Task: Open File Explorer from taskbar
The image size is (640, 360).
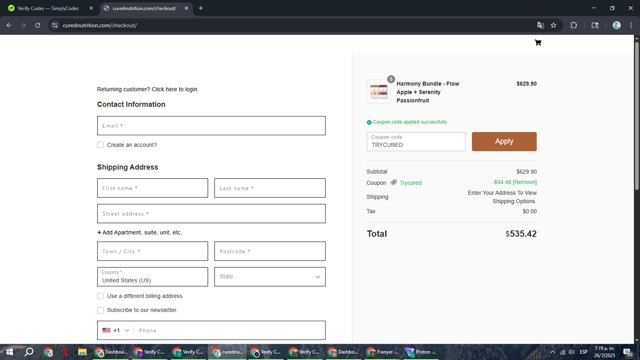Action: click(82, 352)
